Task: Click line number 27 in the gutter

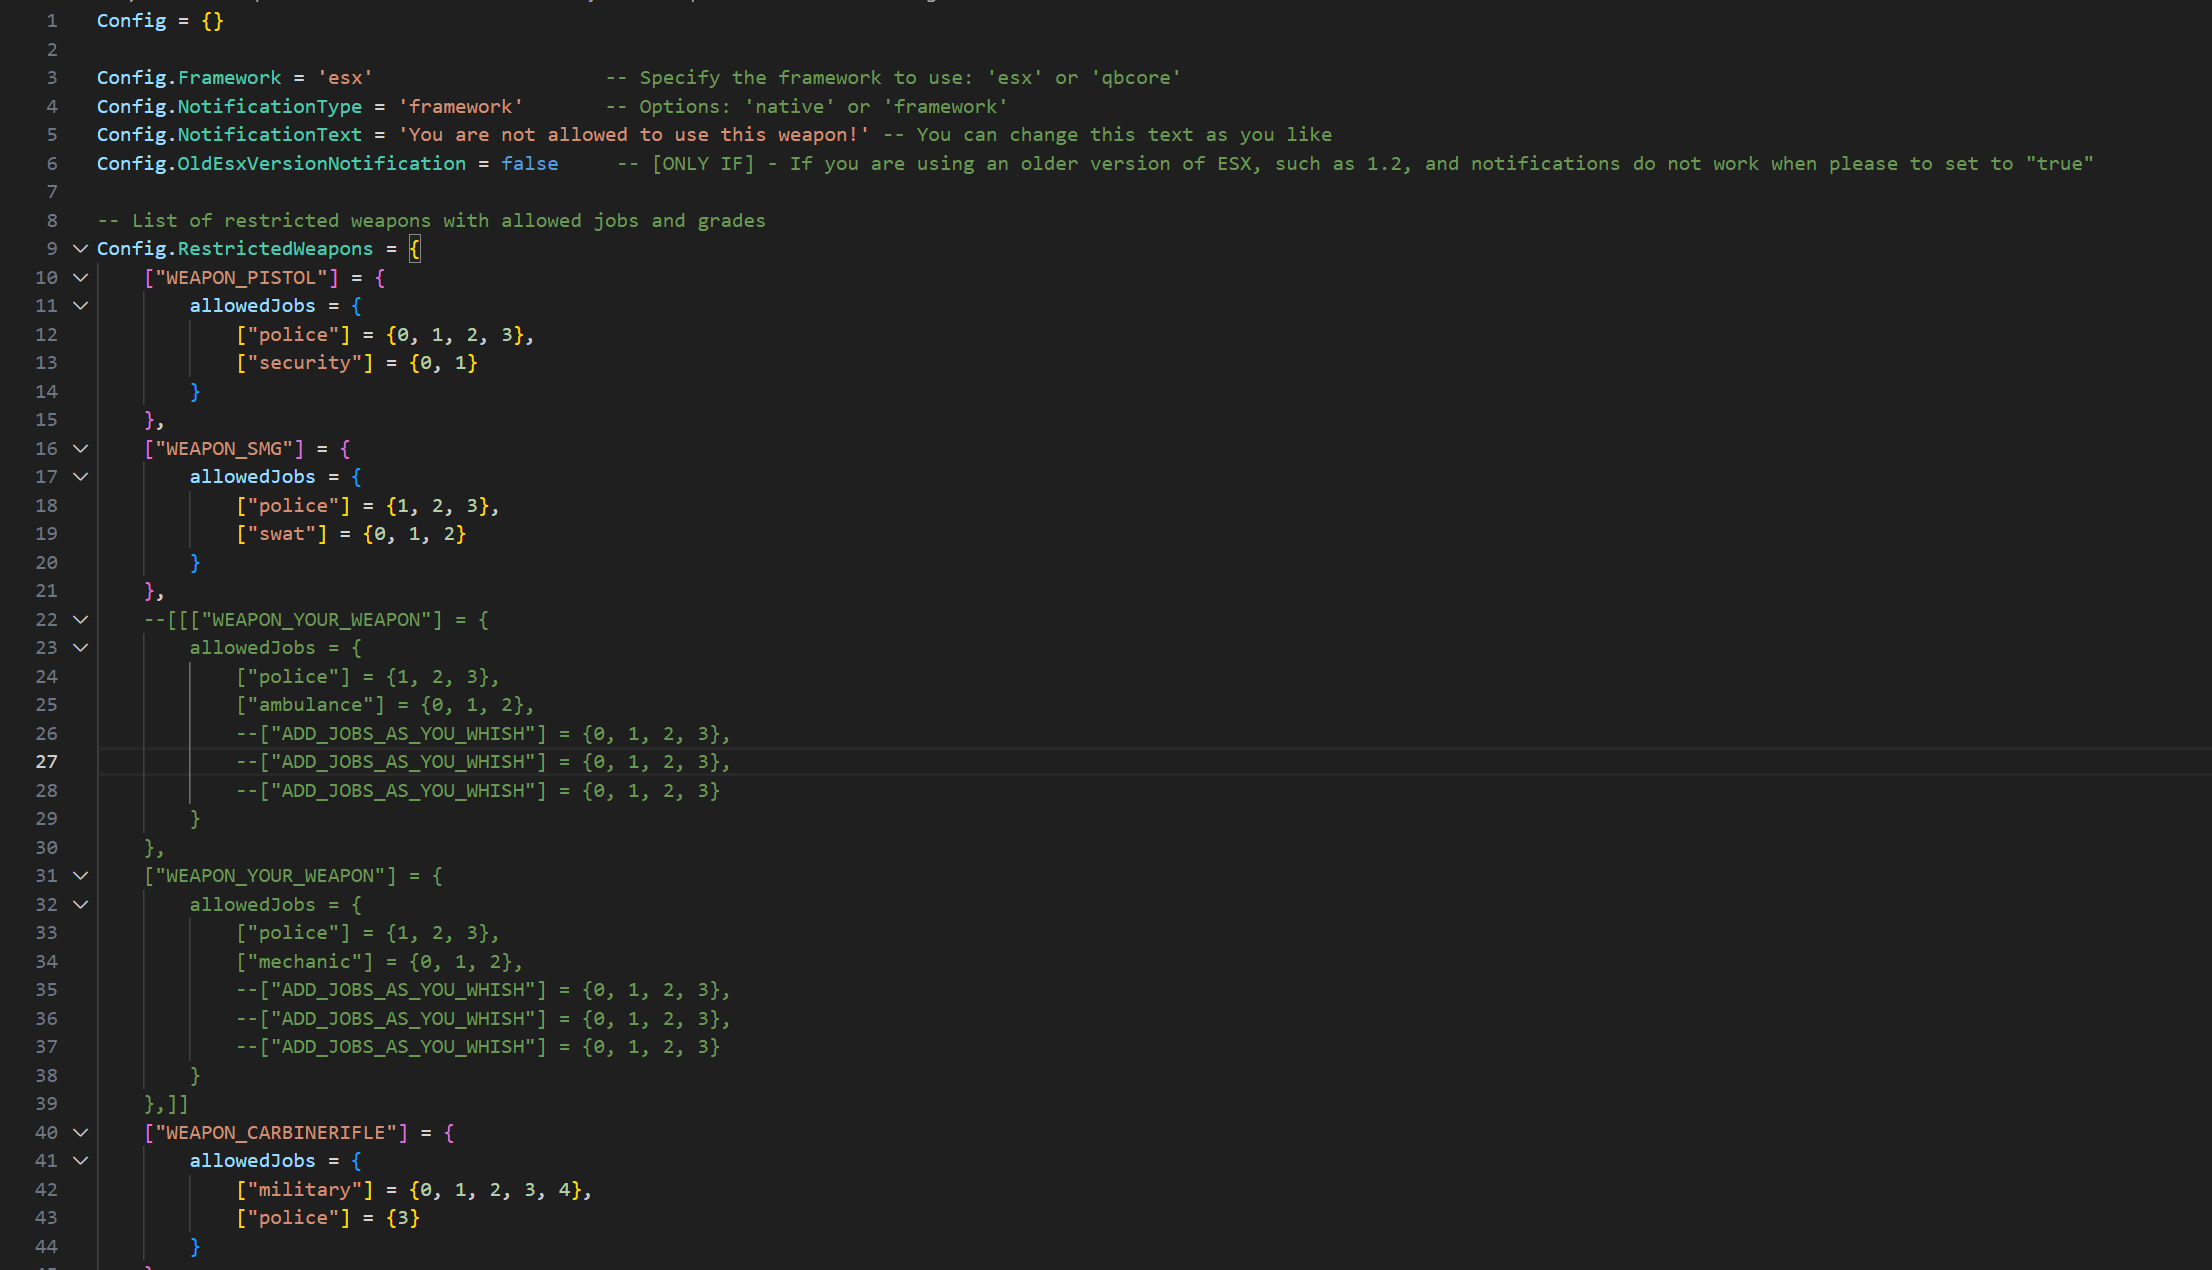Action: click(x=47, y=762)
